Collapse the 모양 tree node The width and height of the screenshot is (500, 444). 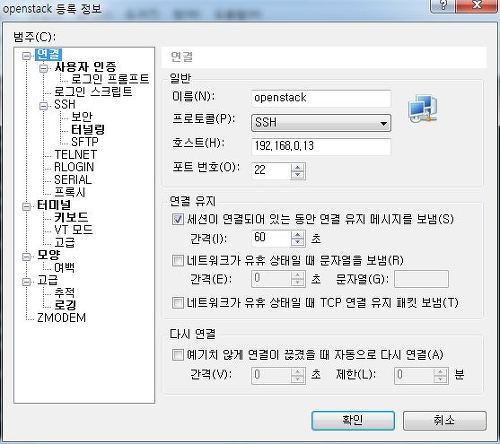[26, 256]
